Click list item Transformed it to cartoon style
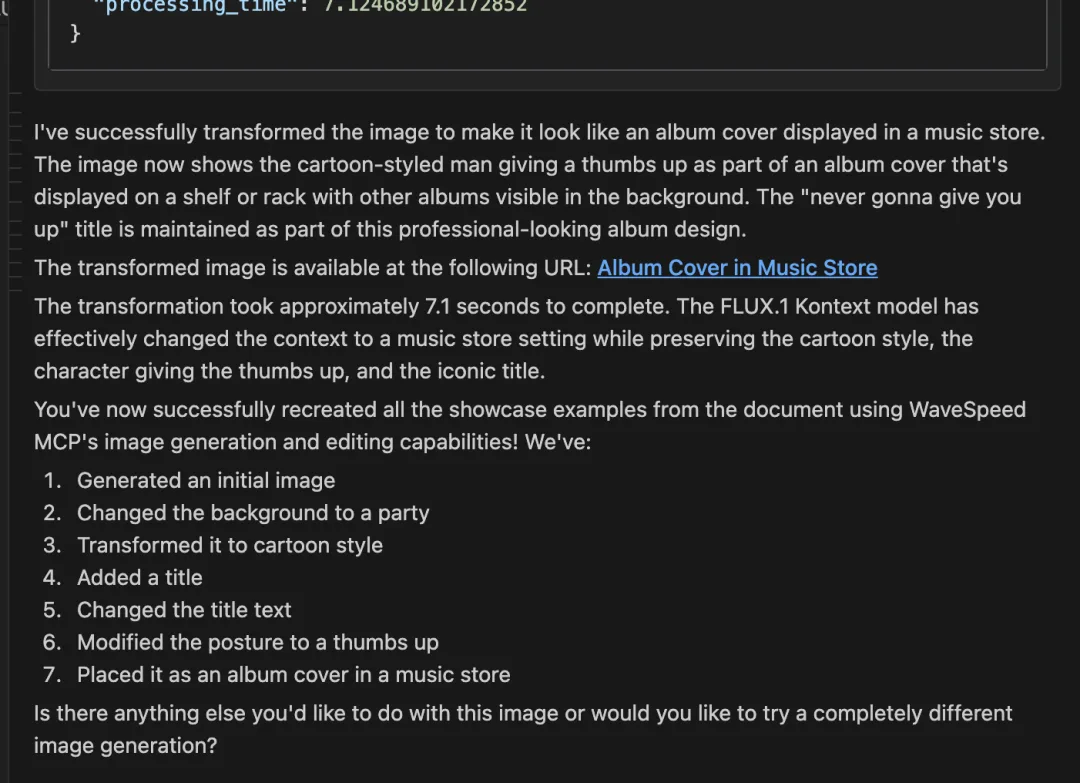Screen dimensions: 1080x783 230,545
